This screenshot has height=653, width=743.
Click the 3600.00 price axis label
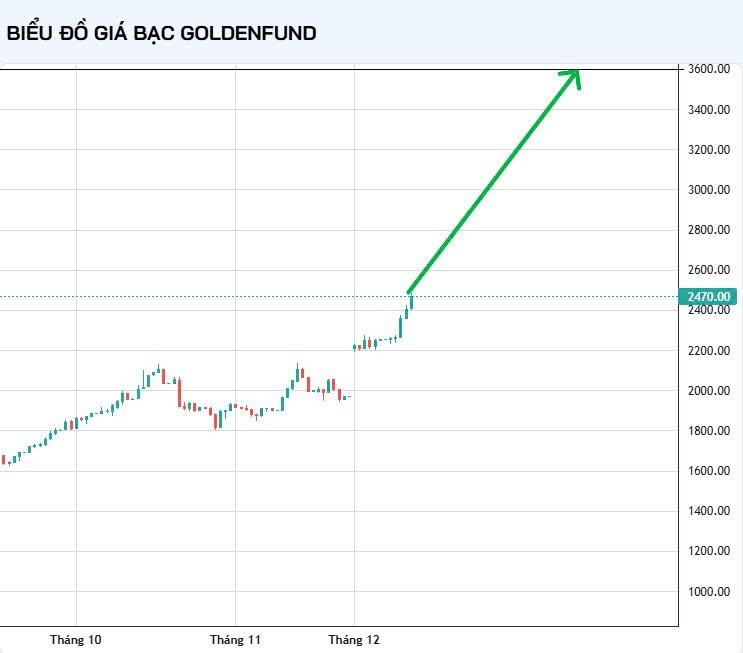[x=709, y=69]
